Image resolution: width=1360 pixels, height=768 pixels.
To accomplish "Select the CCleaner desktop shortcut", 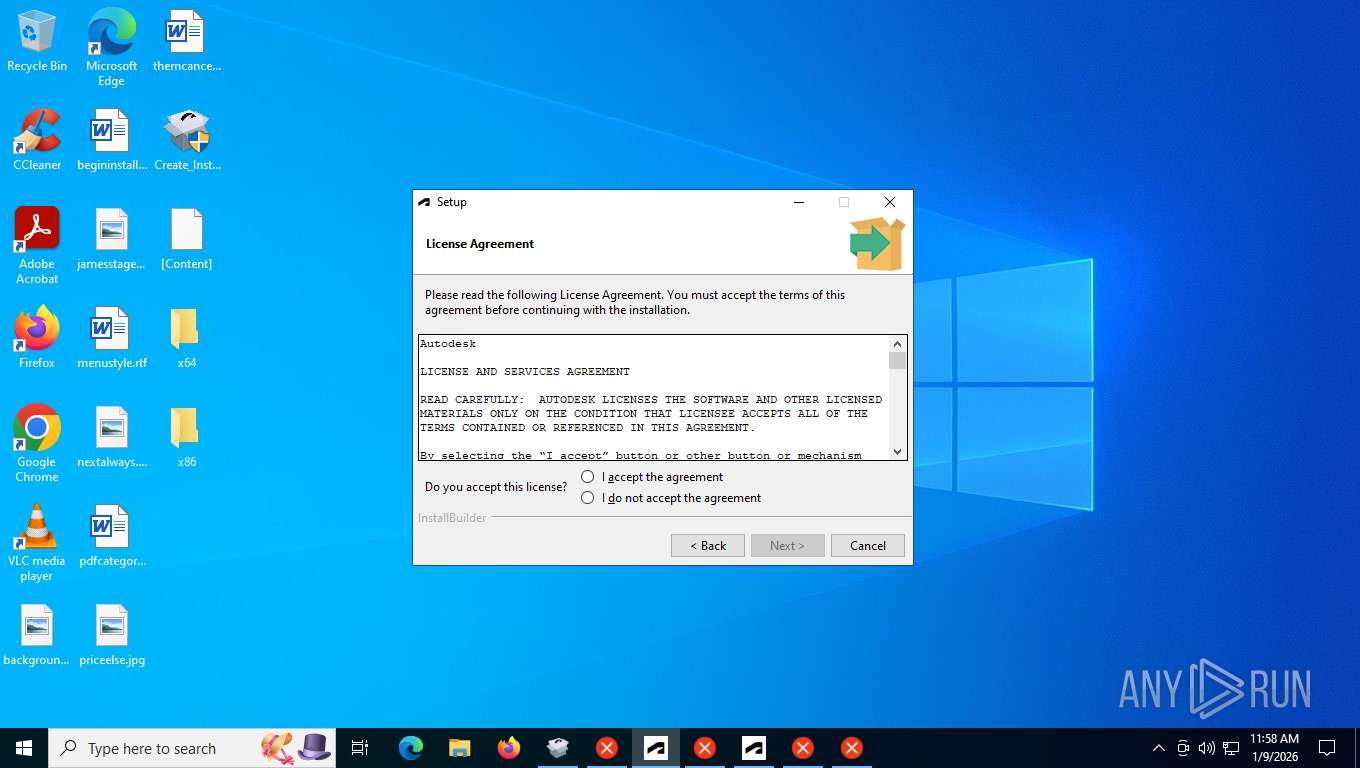I will point(37,141).
